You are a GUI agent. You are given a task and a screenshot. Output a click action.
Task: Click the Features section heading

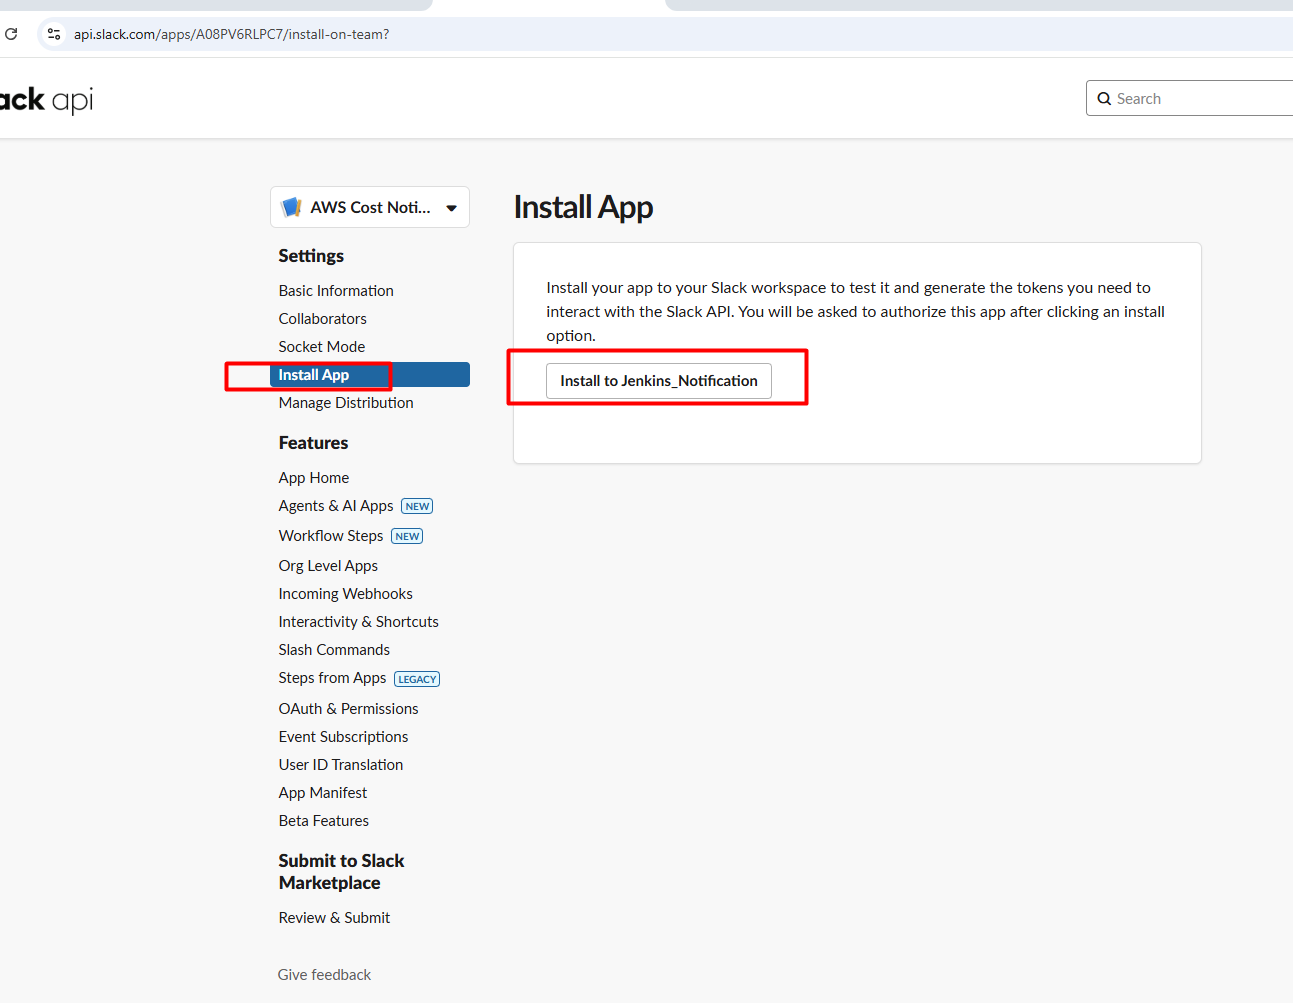(x=313, y=443)
